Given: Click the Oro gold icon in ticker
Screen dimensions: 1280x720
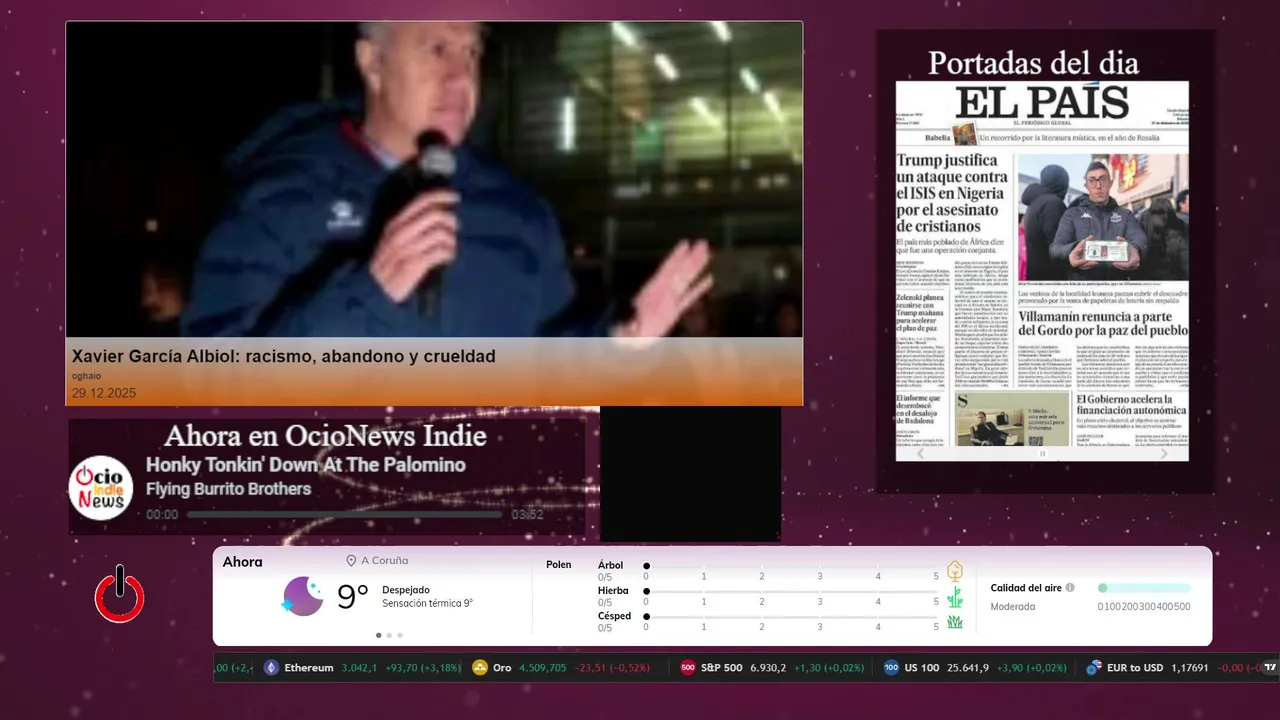Looking at the screenshot, I should [480, 668].
